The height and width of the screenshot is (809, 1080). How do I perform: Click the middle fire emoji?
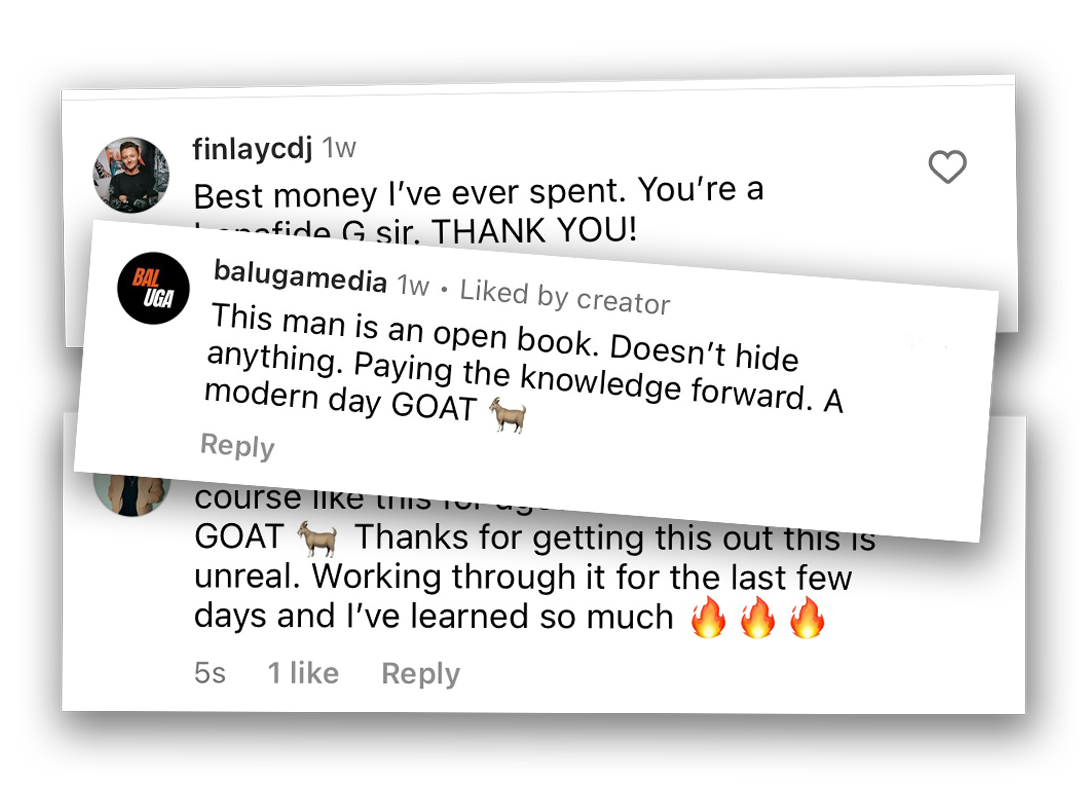pyautogui.click(x=758, y=616)
